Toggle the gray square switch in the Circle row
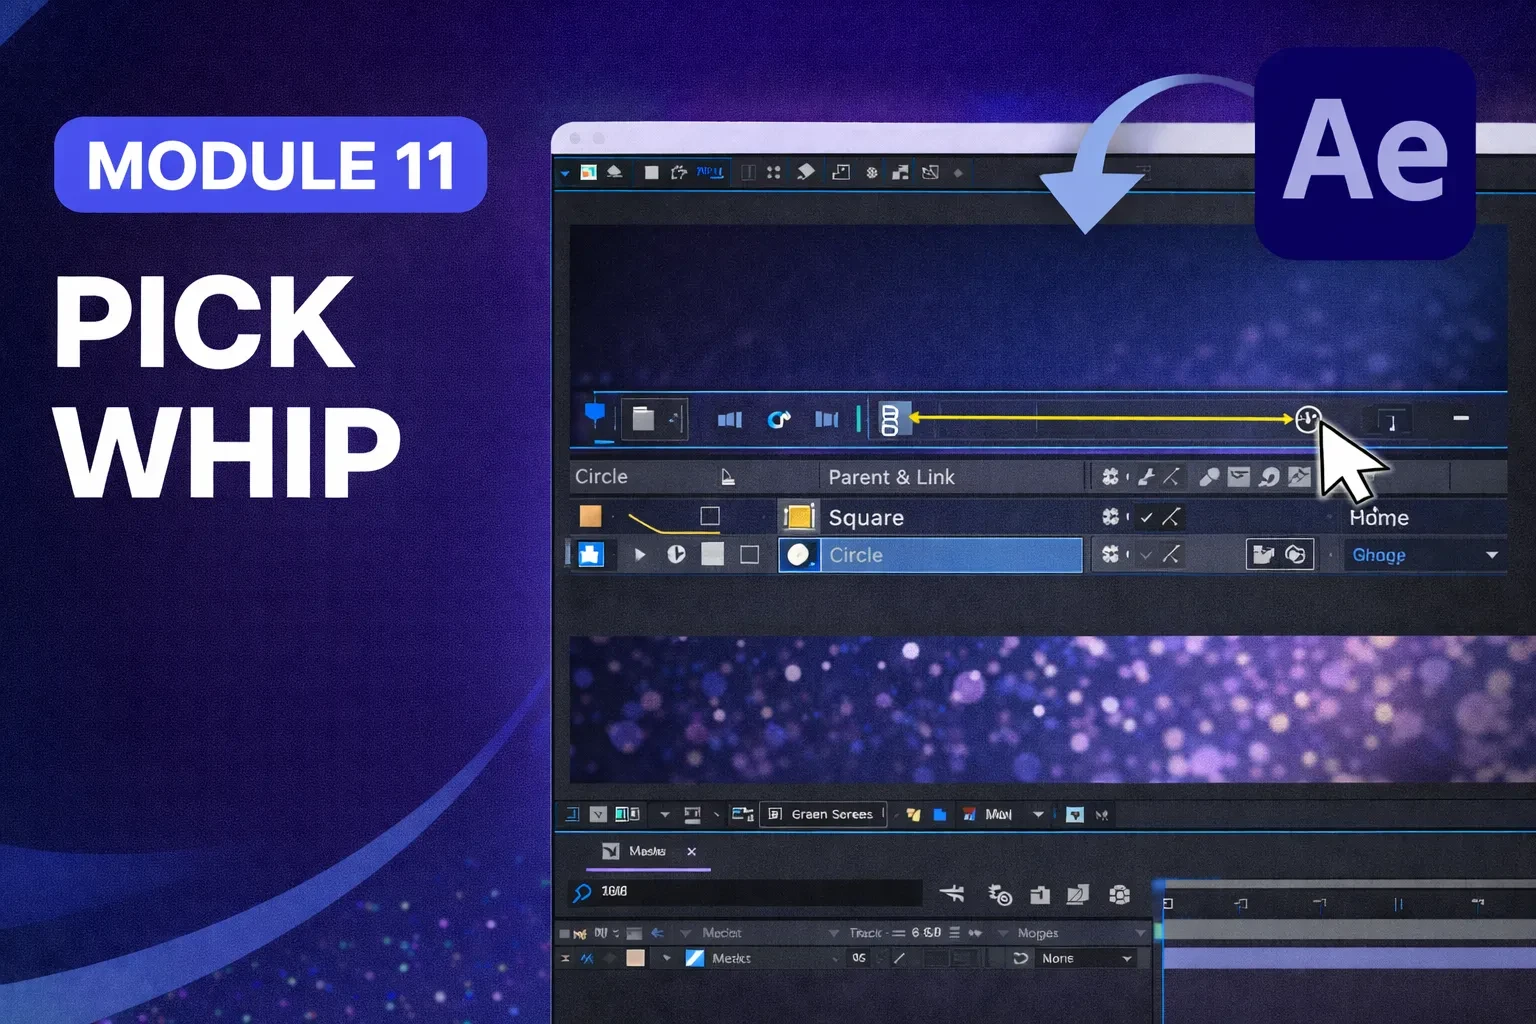 coord(712,554)
